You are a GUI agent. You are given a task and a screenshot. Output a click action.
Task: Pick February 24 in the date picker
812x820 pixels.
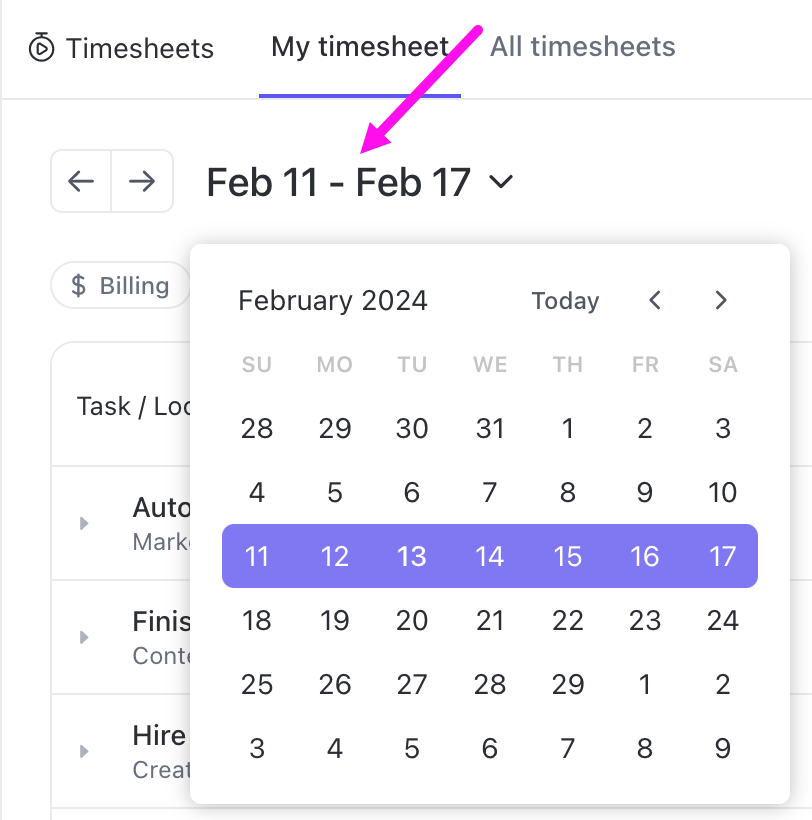722,620
